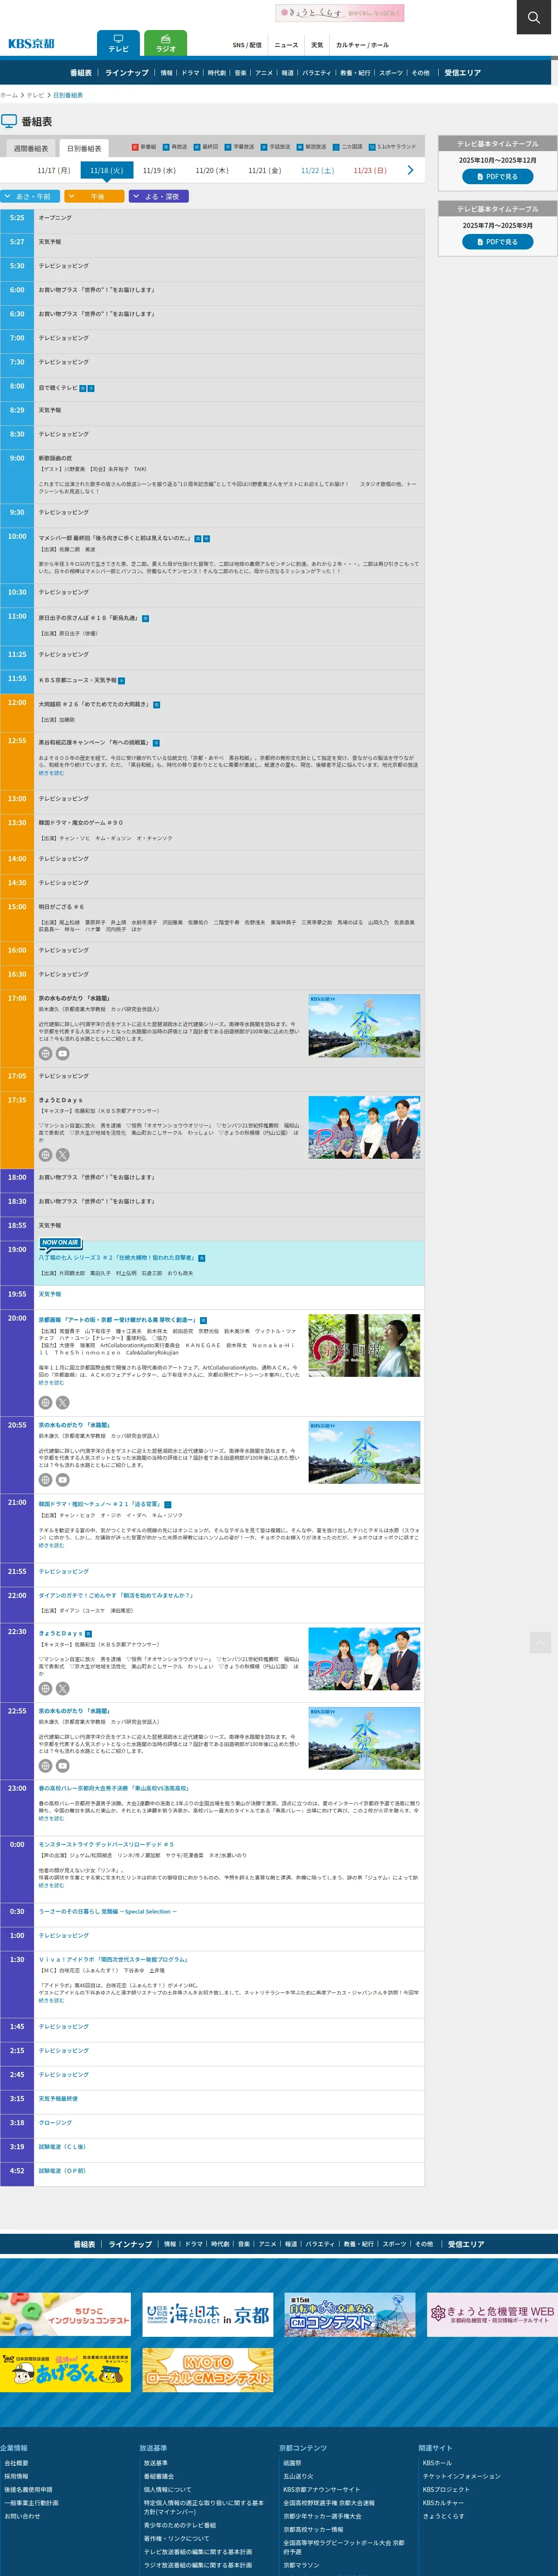Open ちびっこイングリッシュコンテスト banner
558x2576 pixels.
click(x=65, y=2314)
